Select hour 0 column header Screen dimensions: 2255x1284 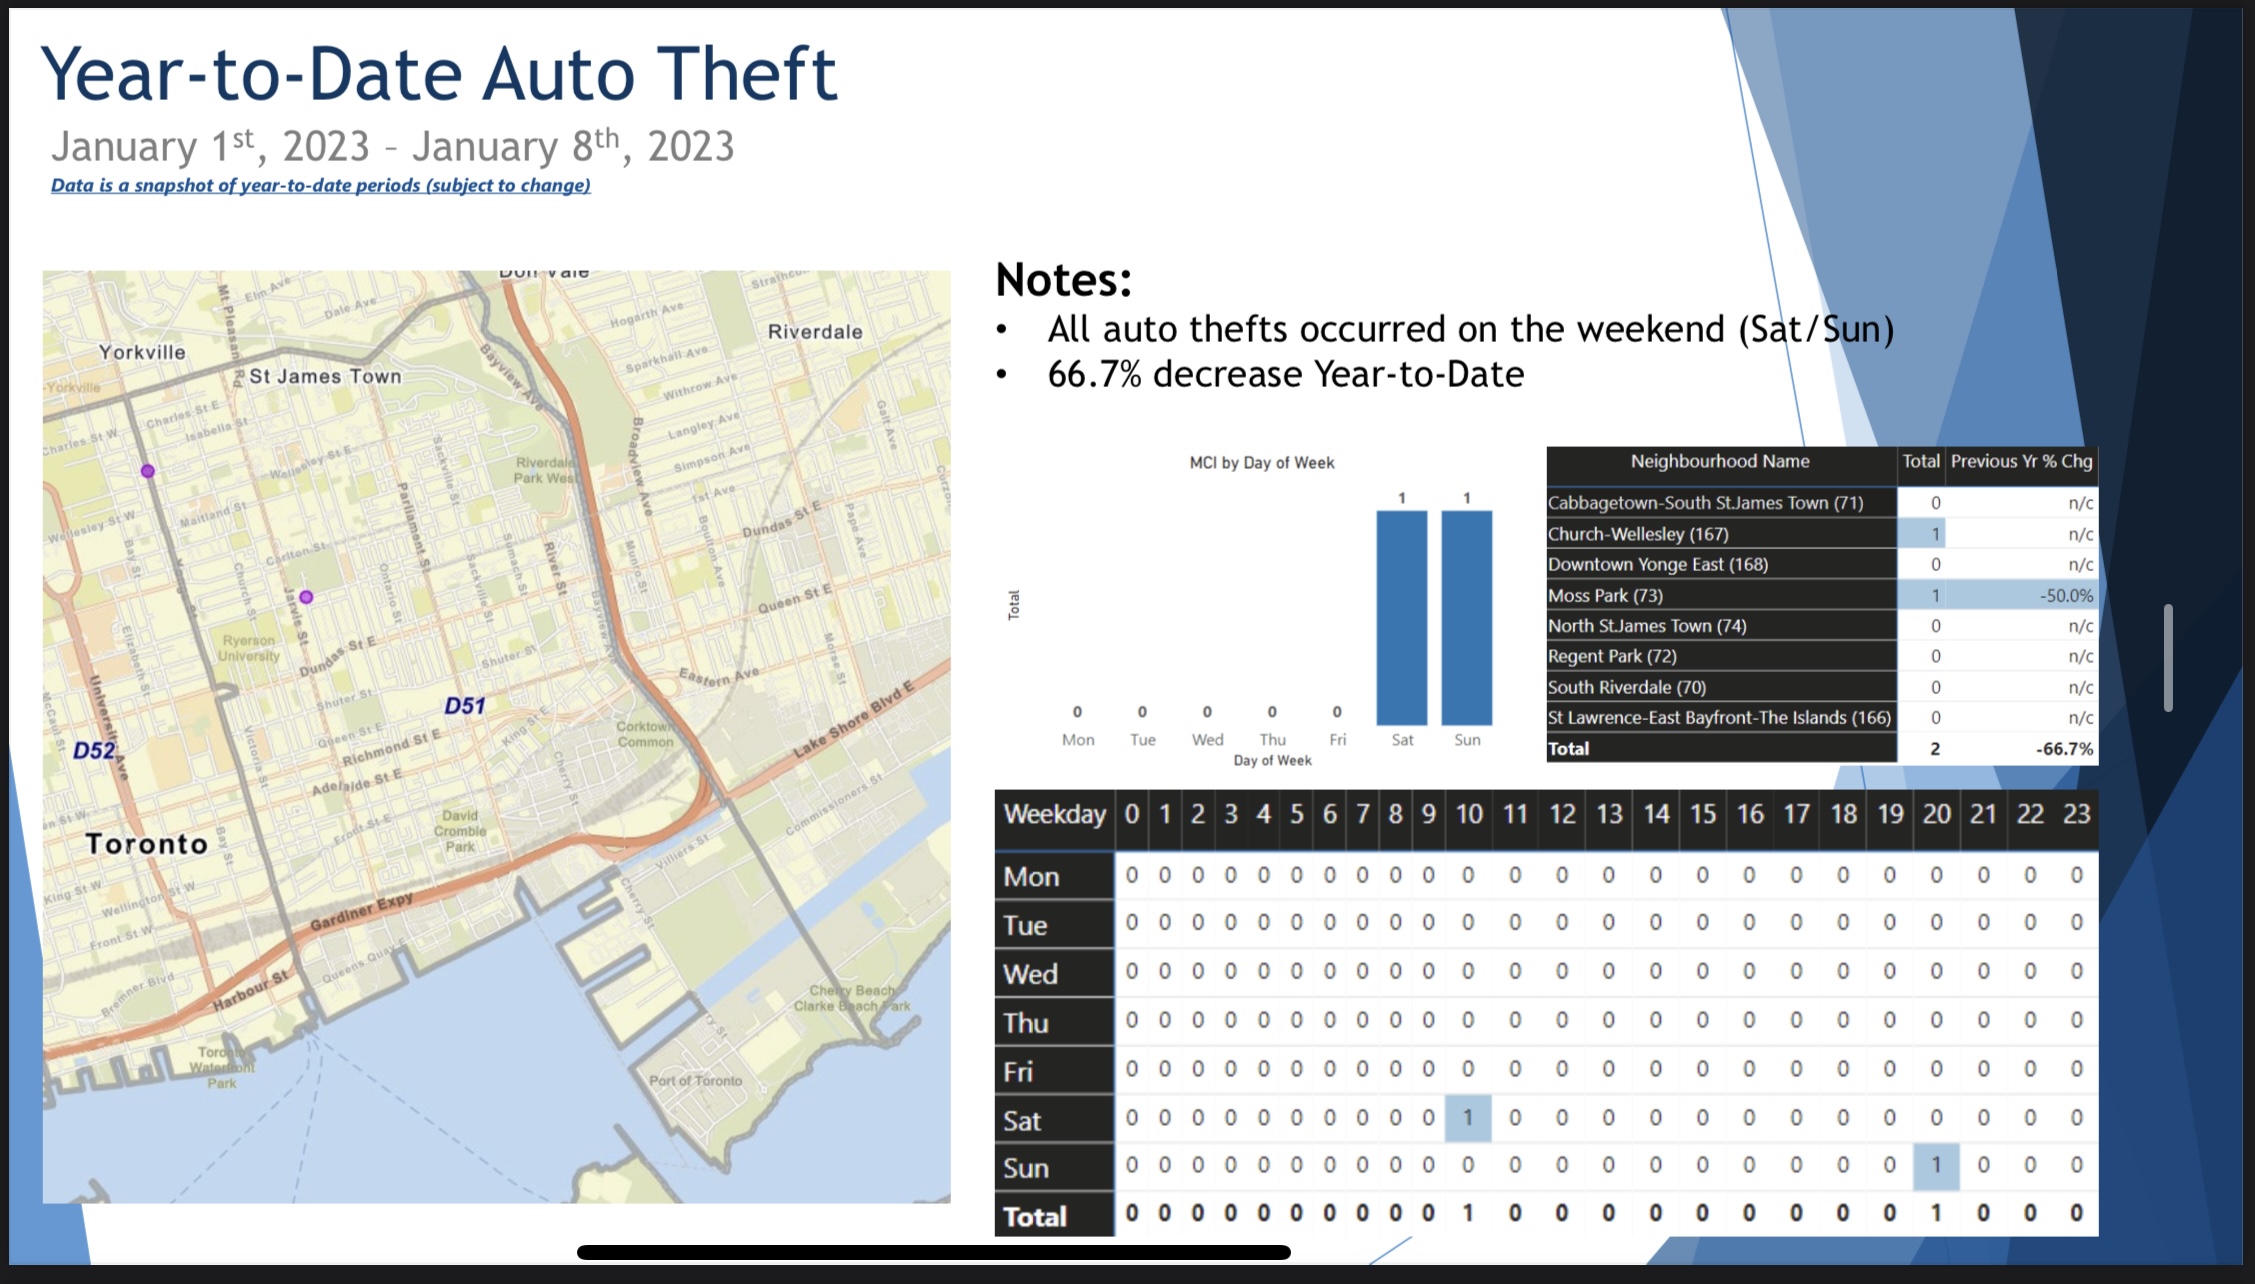[x=1132, y=814]
